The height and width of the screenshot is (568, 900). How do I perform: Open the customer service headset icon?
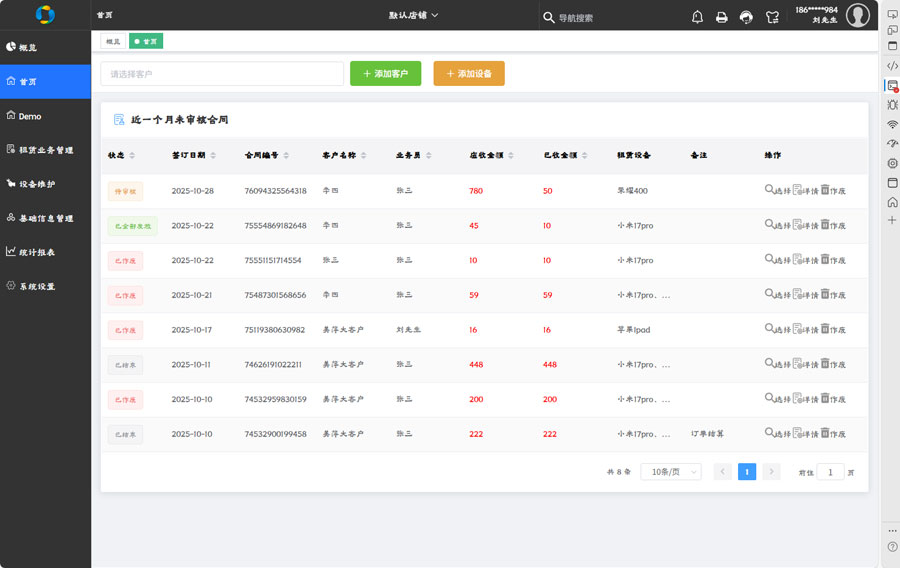[x=746, y=17]
